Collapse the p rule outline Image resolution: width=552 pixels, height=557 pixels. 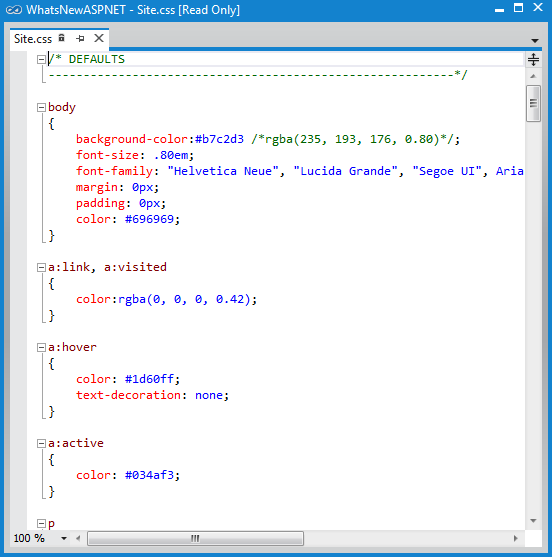tap(41, 523)
